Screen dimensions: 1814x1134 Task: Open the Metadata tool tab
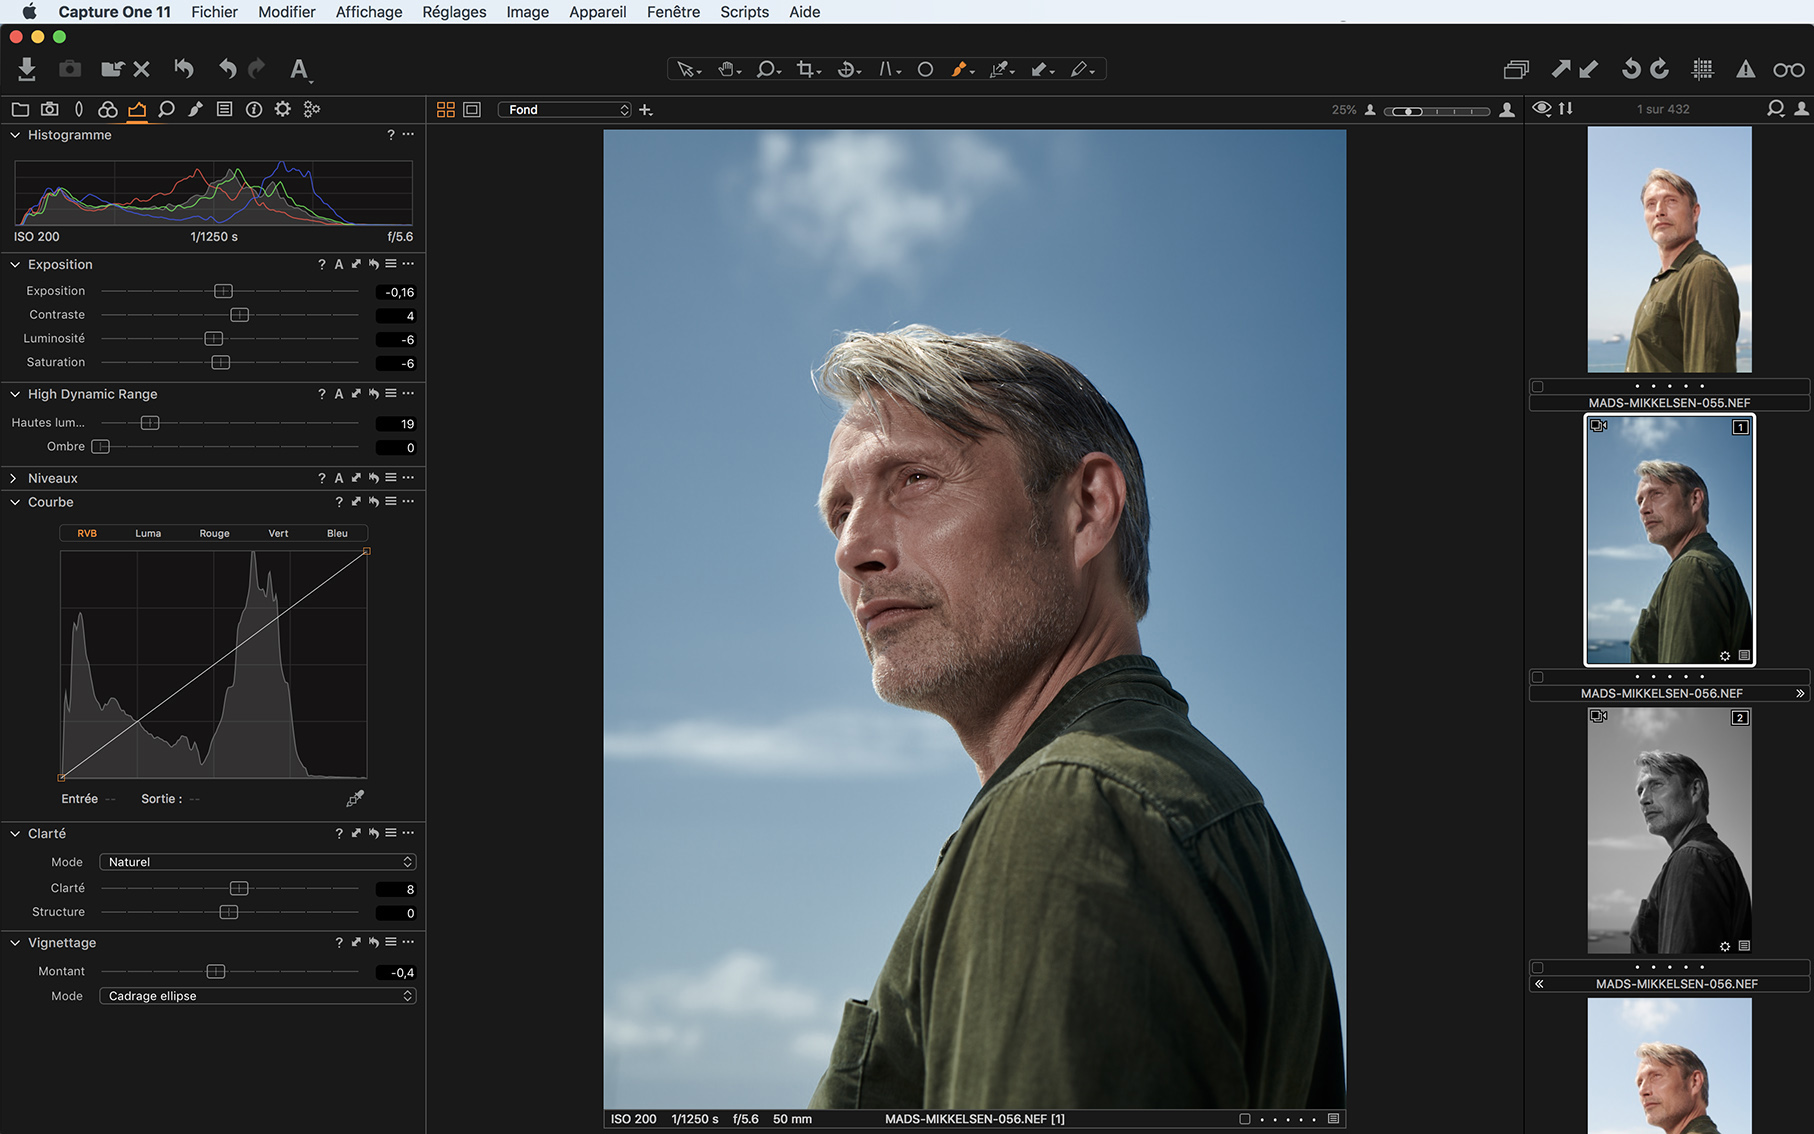(224, 109)
